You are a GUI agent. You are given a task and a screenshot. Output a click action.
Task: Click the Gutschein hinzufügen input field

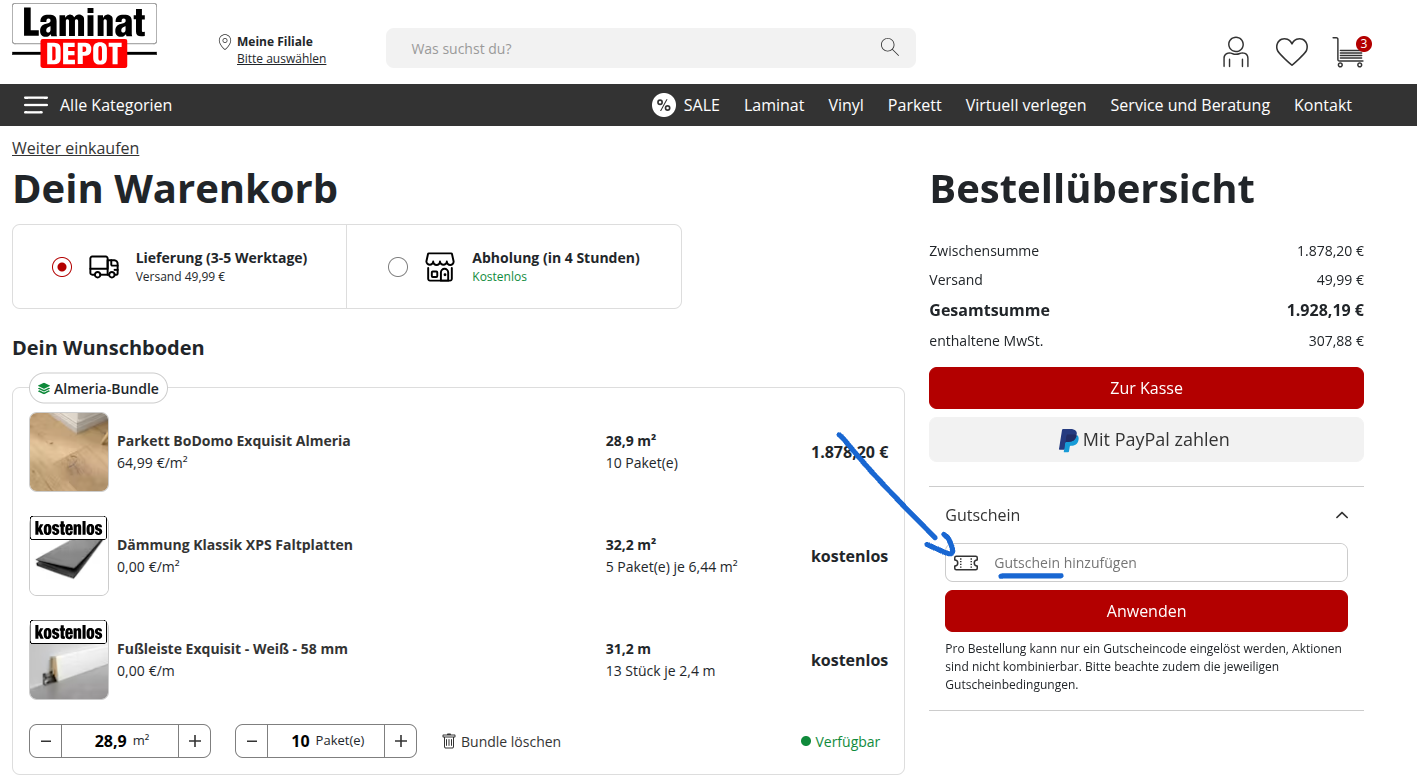[x=1160, y=563]
